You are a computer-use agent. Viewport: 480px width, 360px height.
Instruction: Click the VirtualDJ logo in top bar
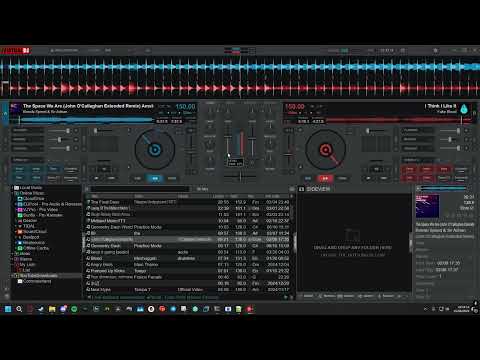(15, 50)
